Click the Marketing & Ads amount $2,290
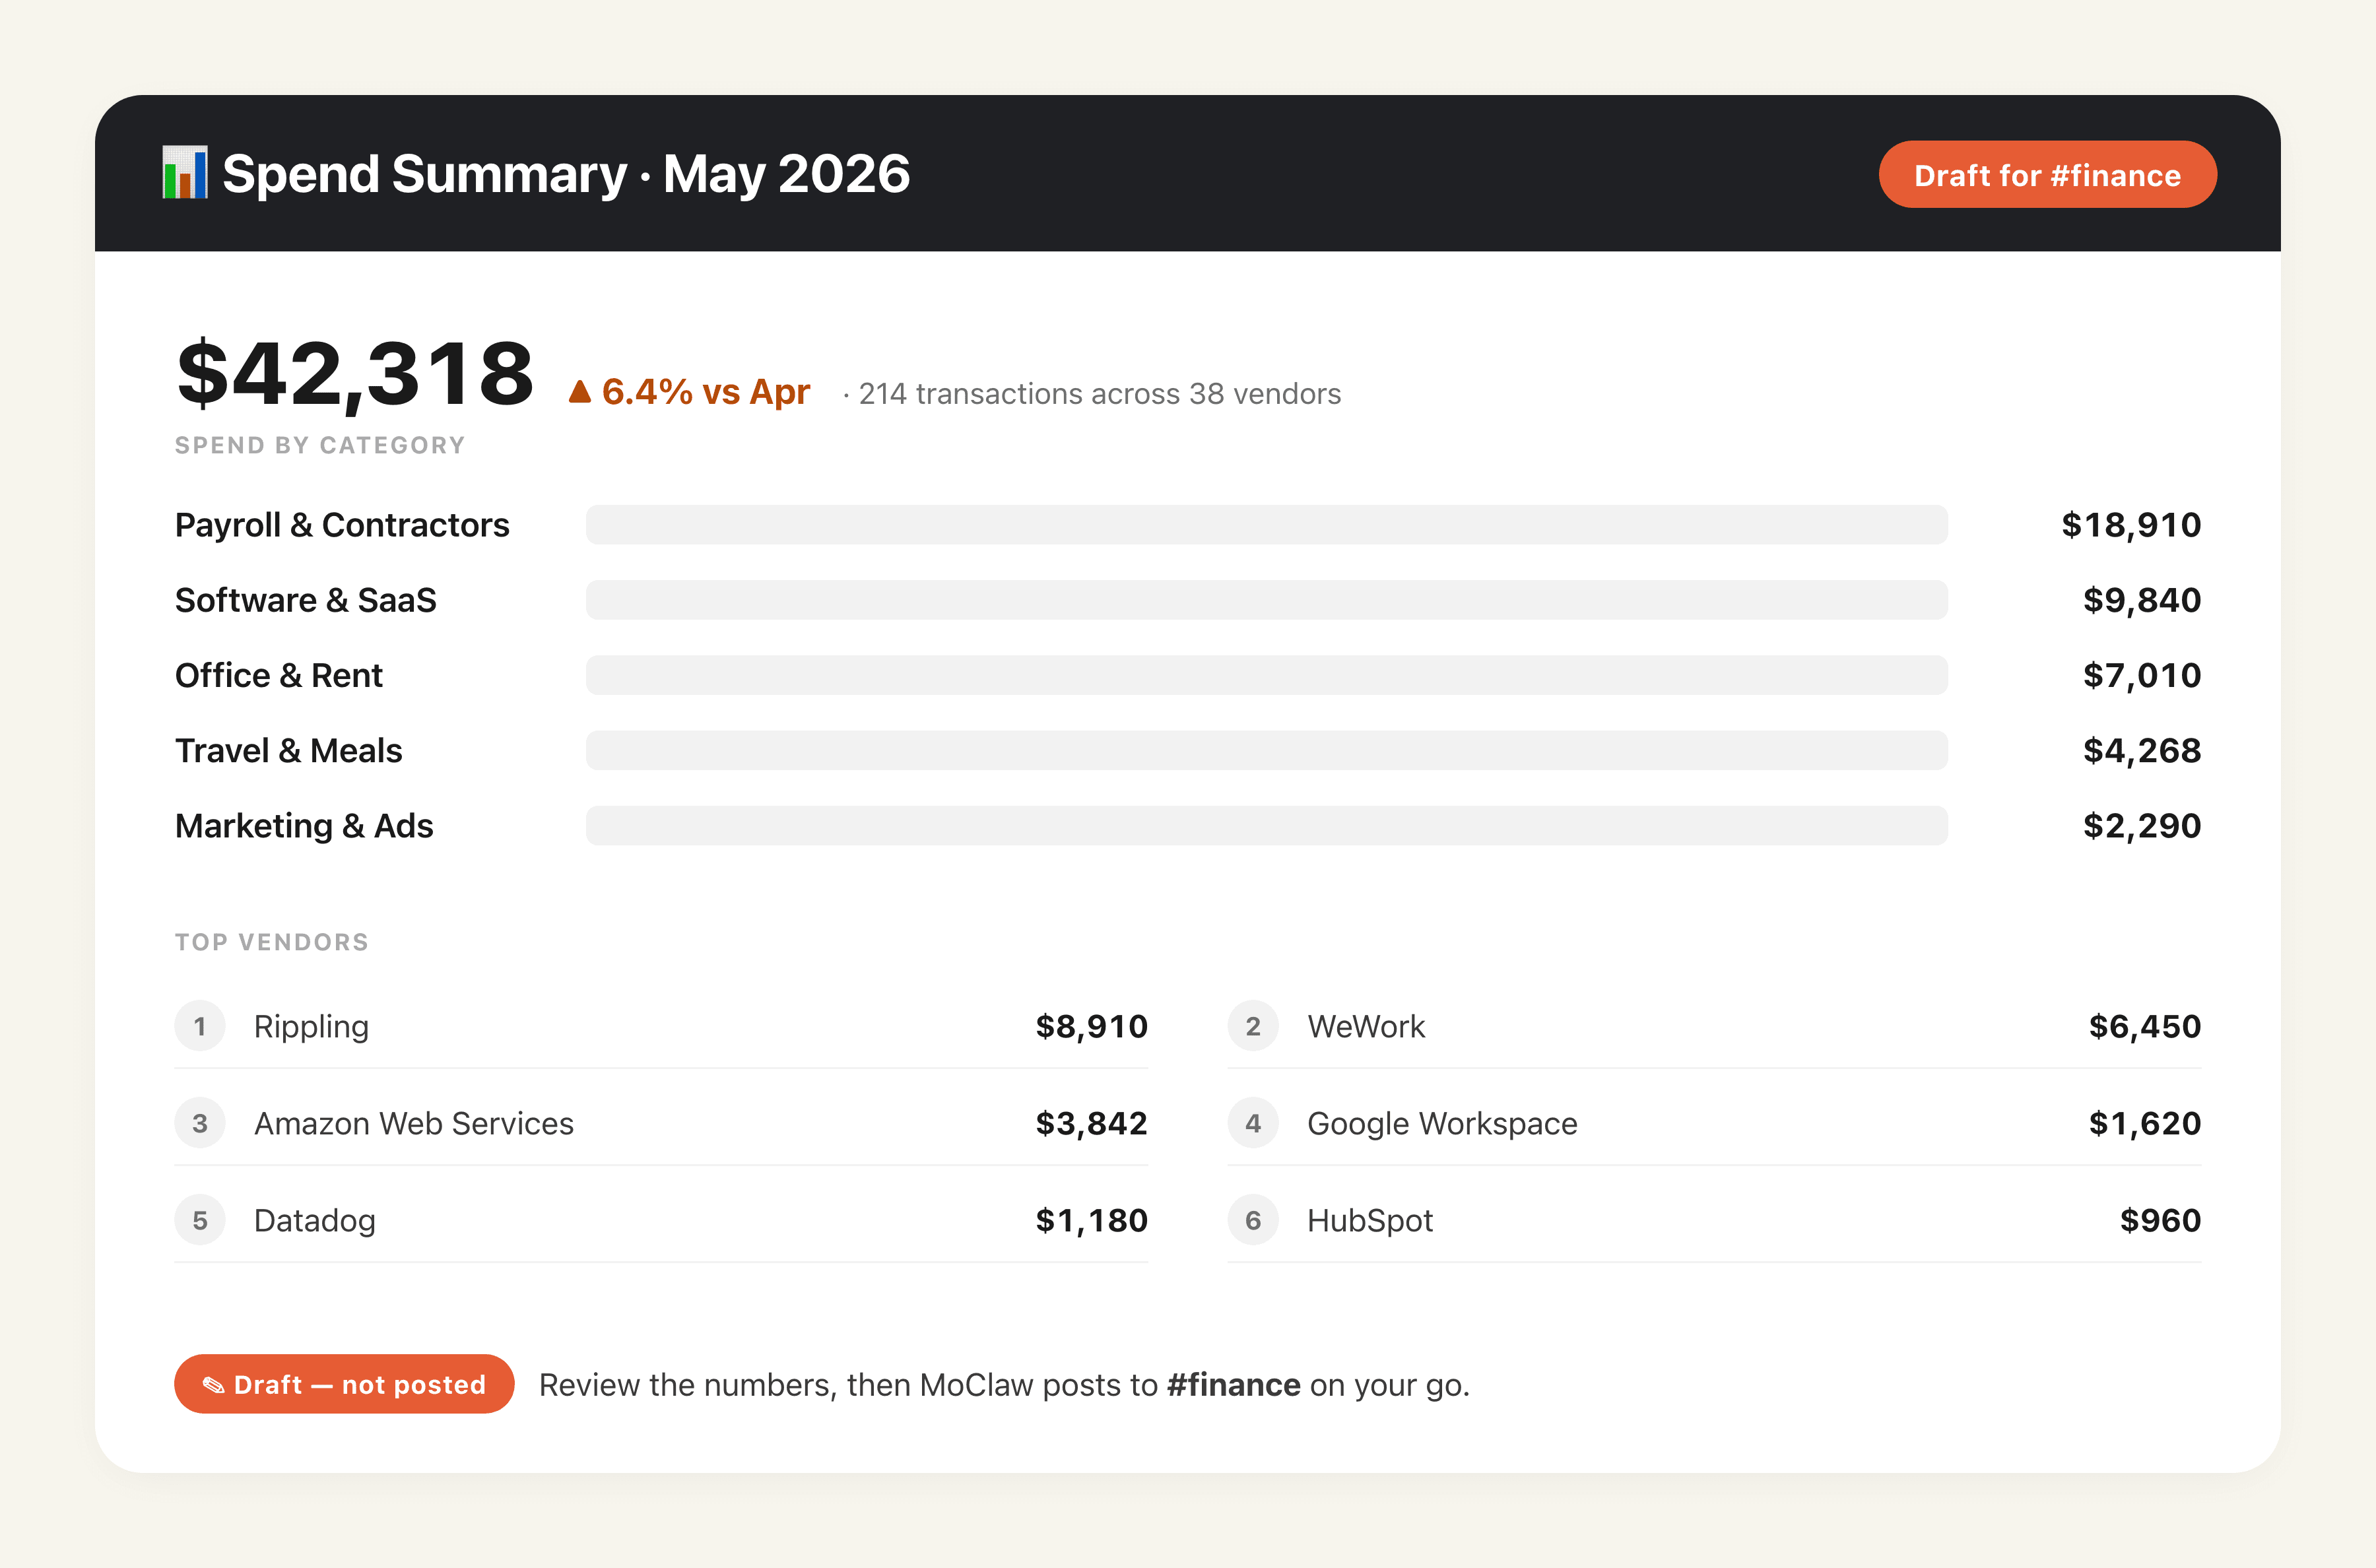 (2142, 826)
